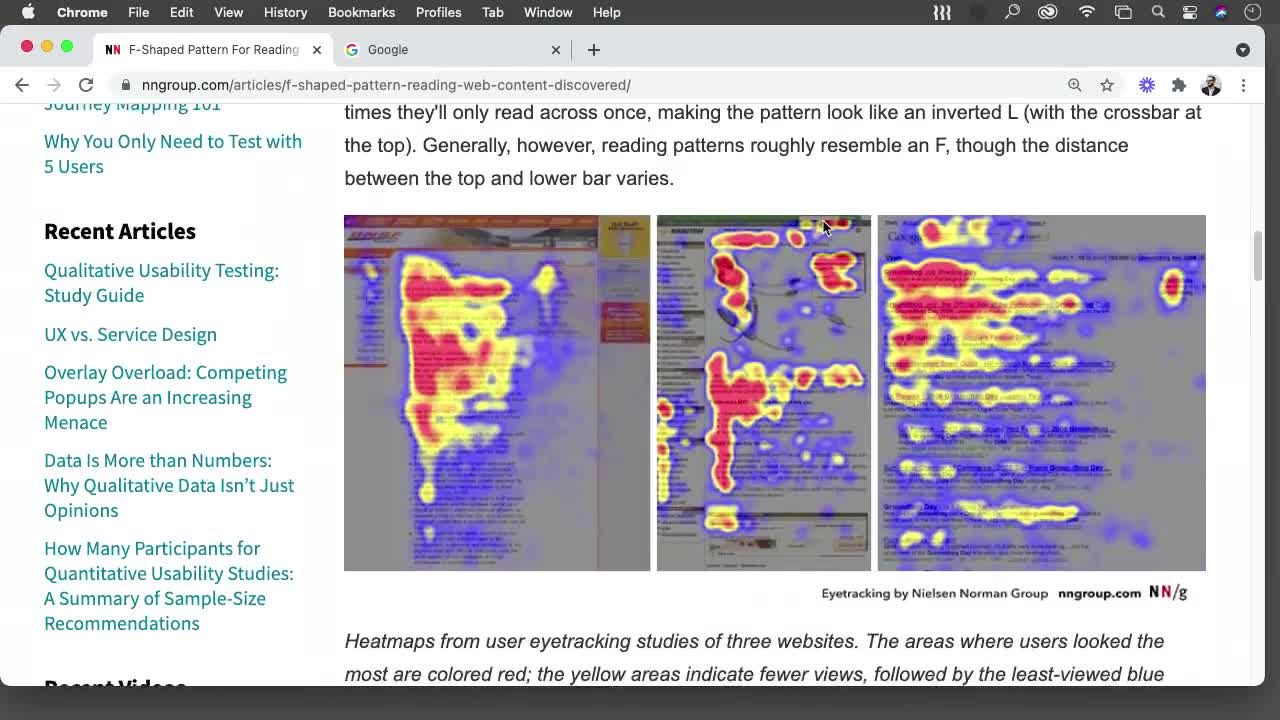Open Spotlight search in the menu bar
Viewport: 1280px width, 720px height.
1158,12
